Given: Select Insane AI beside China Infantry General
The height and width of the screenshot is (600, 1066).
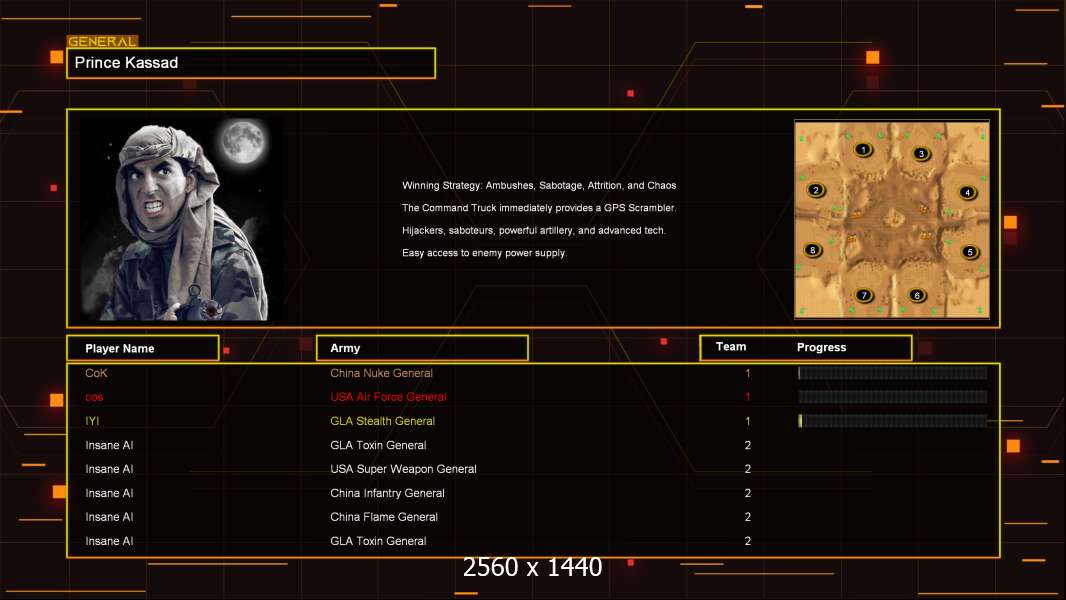Looking at the screenshot, I should pyautogui.click(x=109, y=493).
